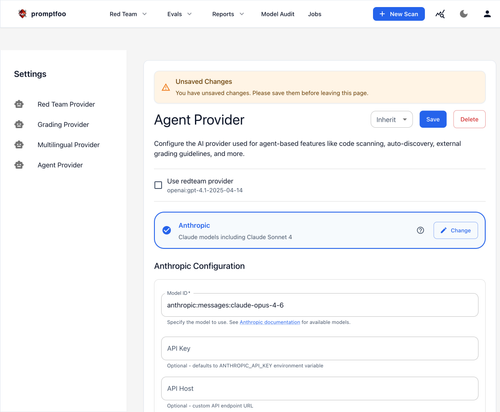Select the Anthropic provider checkmark
Viewport: 500px width, 412px height.
(167, 230)
